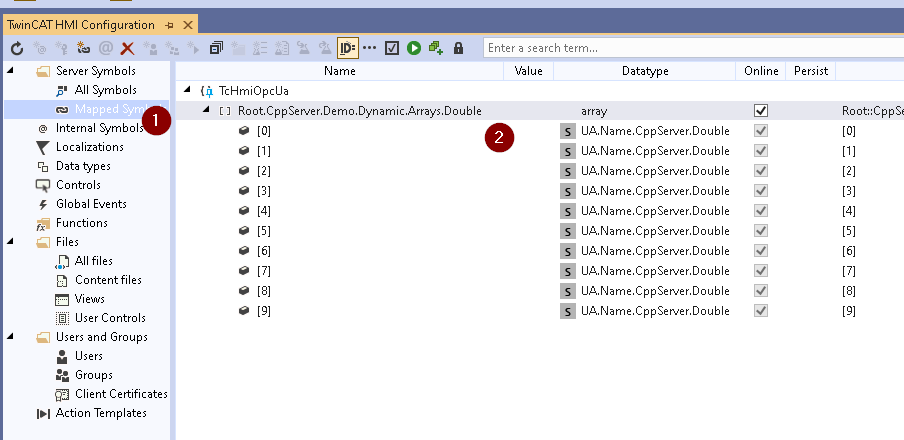Close the TwinCAT HMI Configuration tab

(x=187, y=25)
